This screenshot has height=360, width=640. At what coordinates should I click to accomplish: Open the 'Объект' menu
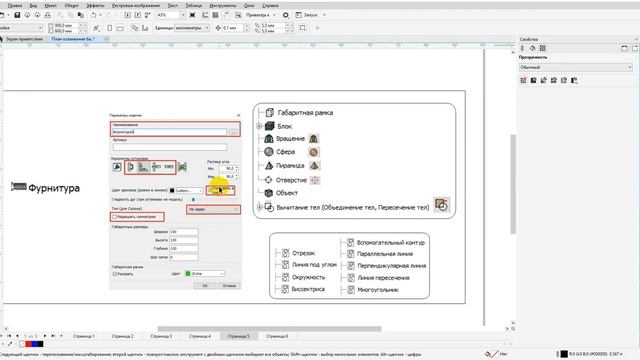tap(71, 6)
